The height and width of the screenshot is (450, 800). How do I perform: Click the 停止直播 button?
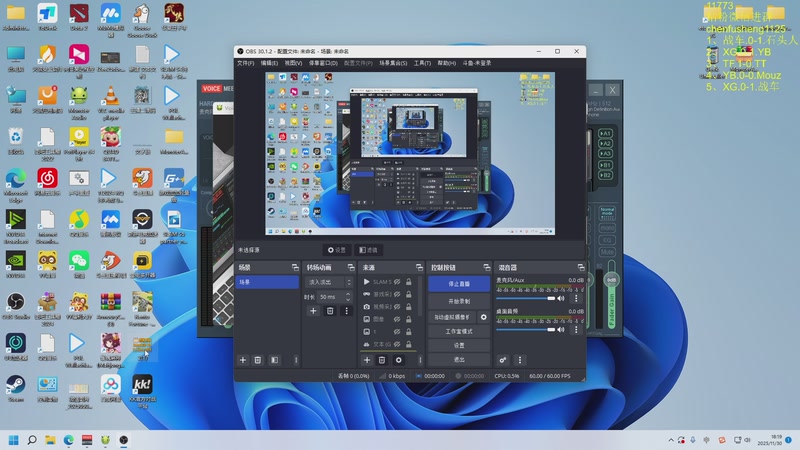click(459, 284)
